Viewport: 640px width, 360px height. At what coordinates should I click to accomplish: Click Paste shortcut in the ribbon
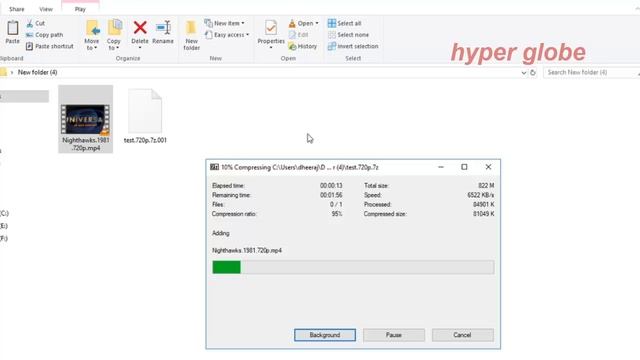[x=50, y=47]
